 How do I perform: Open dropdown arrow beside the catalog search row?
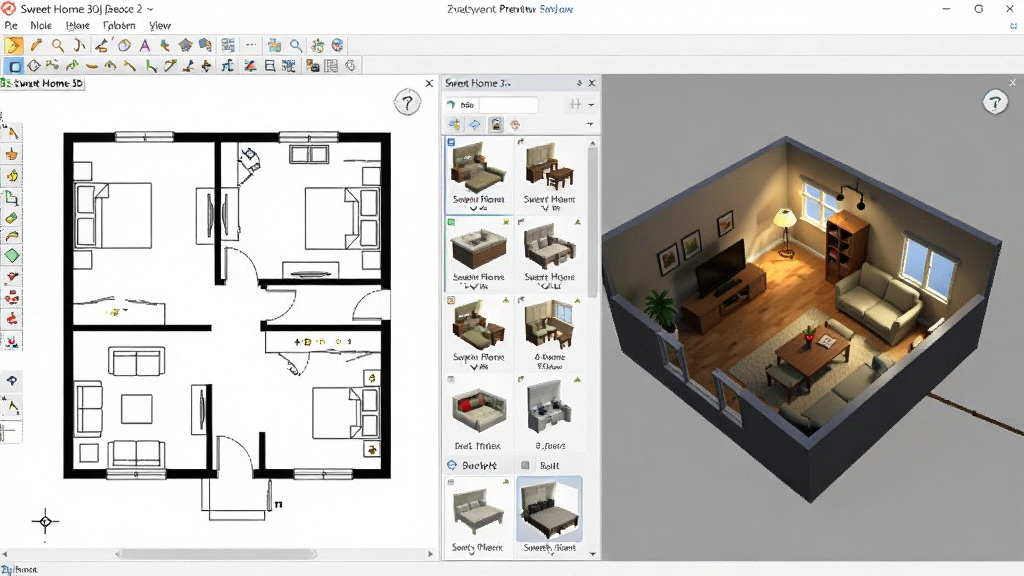click(591, 104)
